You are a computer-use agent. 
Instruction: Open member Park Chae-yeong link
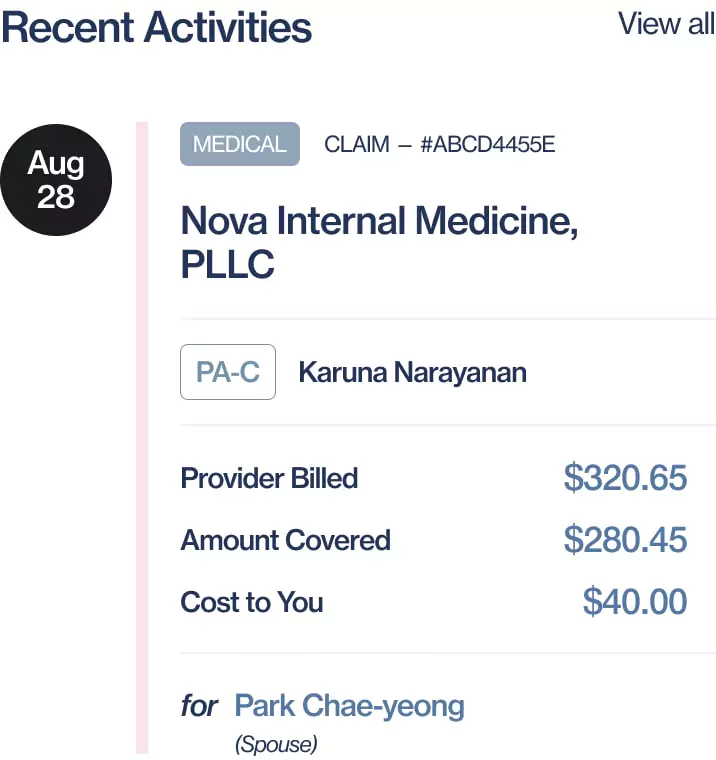(349, 706)
